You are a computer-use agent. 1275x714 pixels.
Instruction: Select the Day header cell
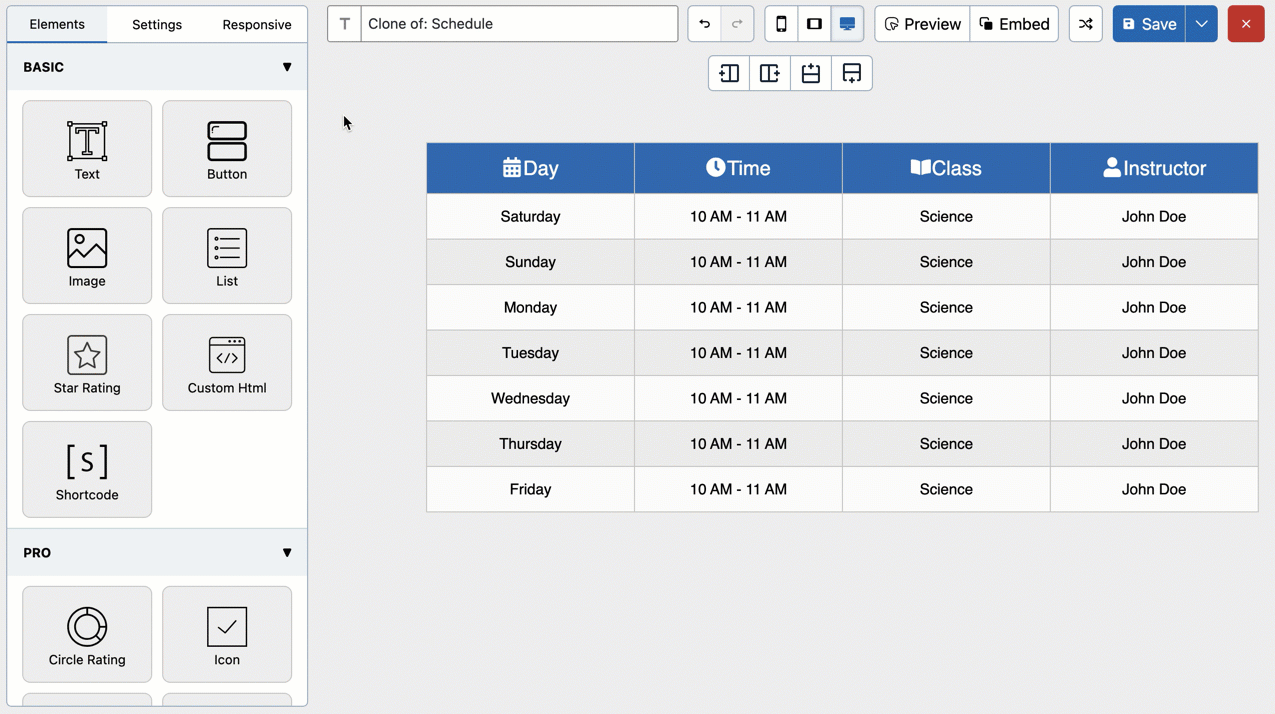click(530, 168)
